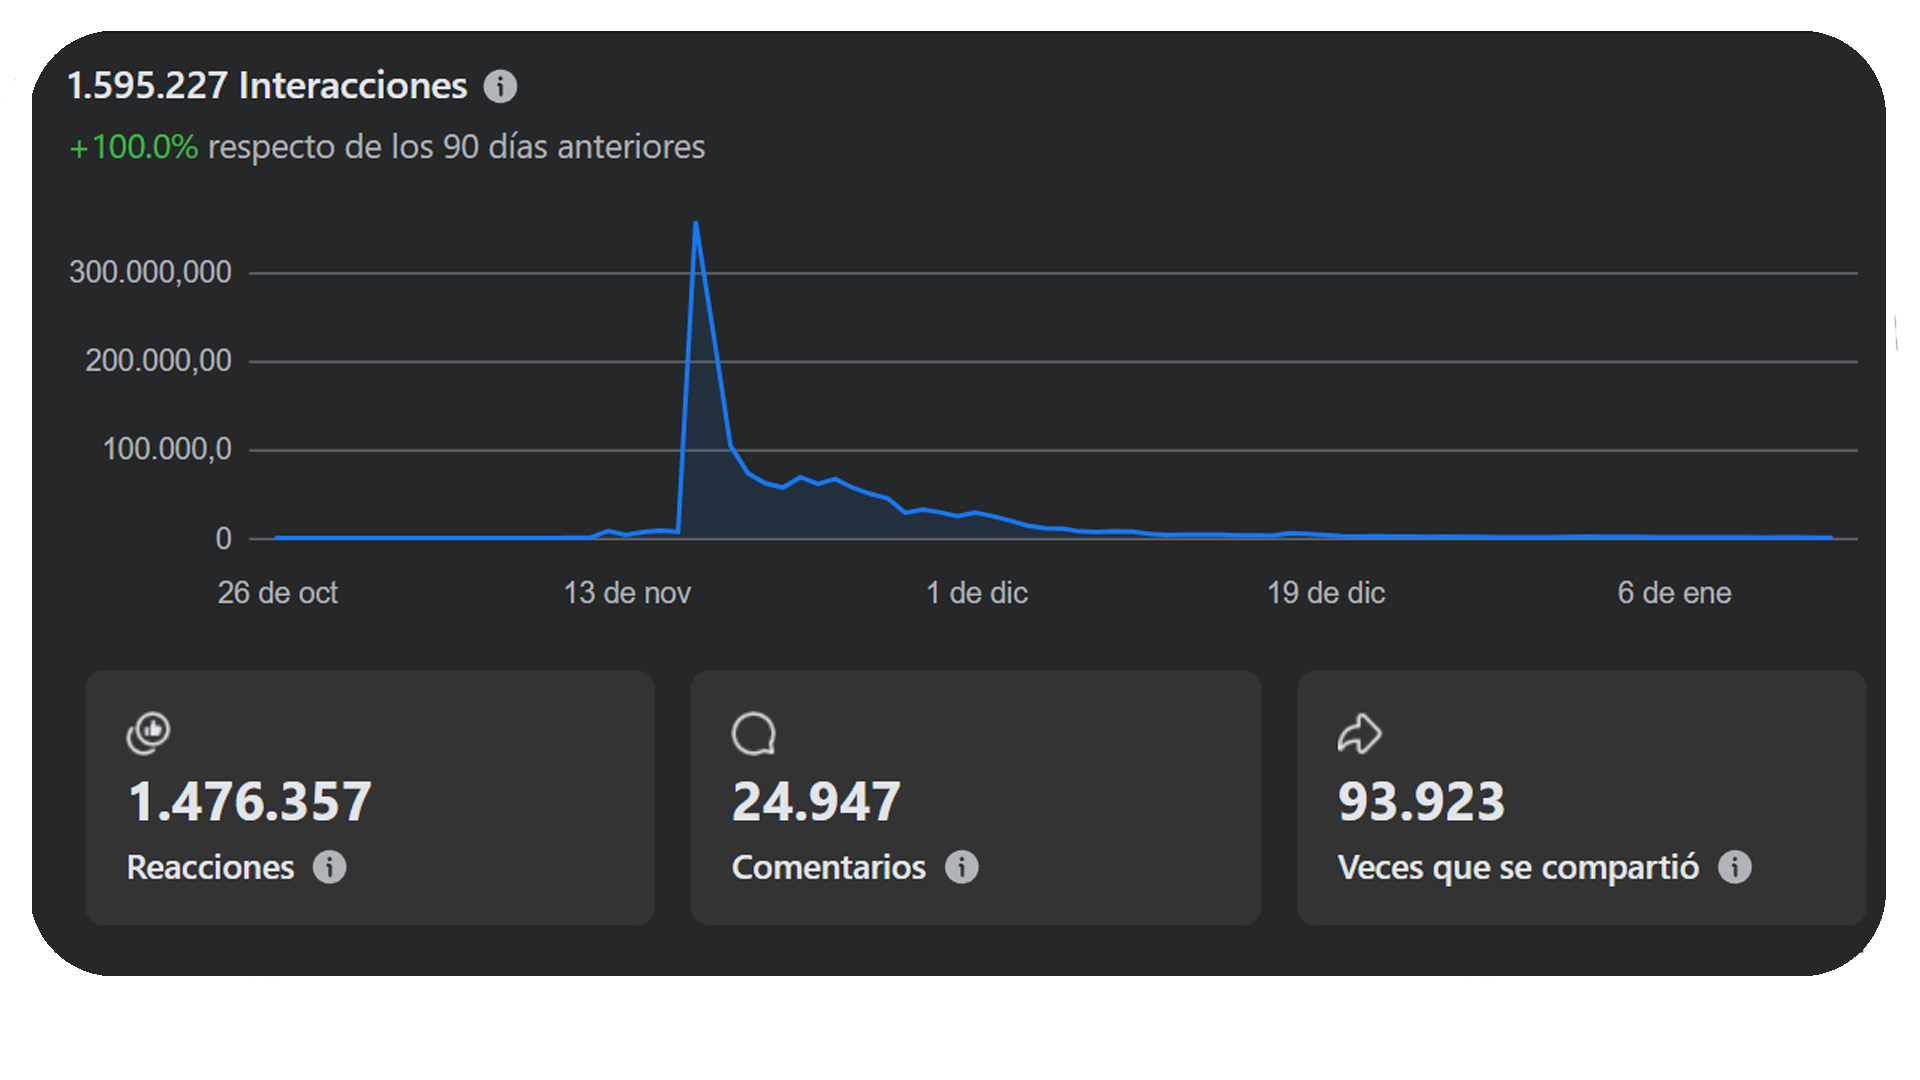Screen dimensions: 1920x1080
Task: Click info icon beside Comentarios
Action: coord(961,867)
